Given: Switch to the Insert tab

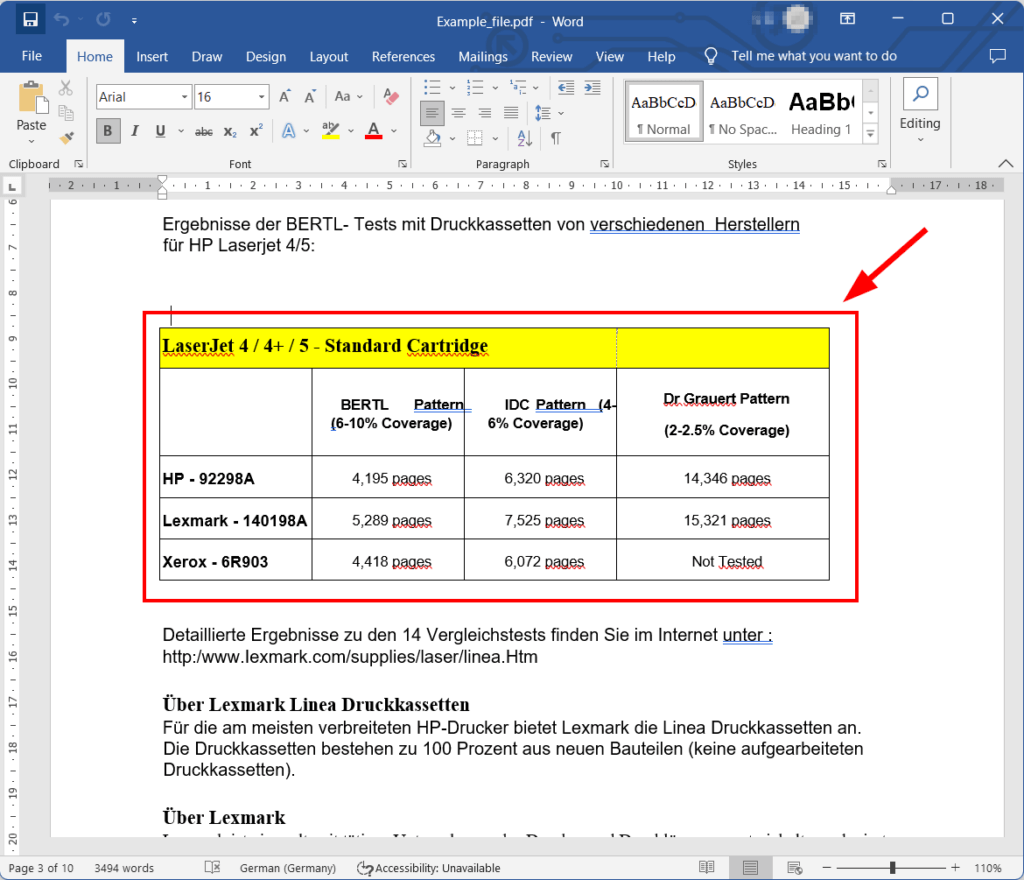Looking at the screenshot, I should [152, 56].
